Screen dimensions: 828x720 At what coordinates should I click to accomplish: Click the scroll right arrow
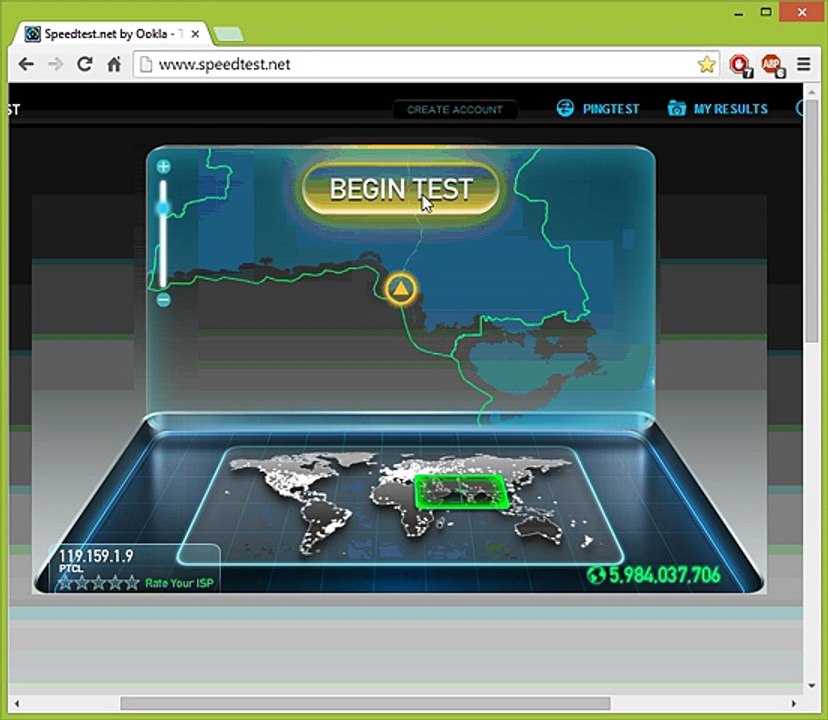pyautogui.click(x=793, y=704)
